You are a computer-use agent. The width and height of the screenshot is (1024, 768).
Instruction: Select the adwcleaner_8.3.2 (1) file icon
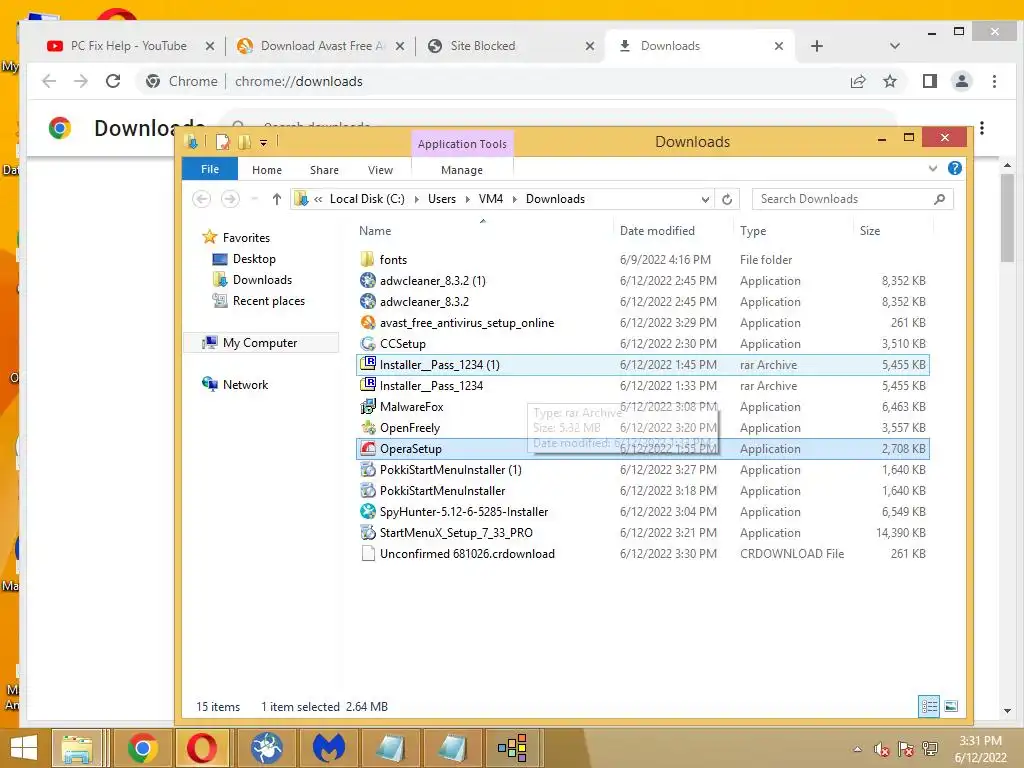[x=368, y=281]
